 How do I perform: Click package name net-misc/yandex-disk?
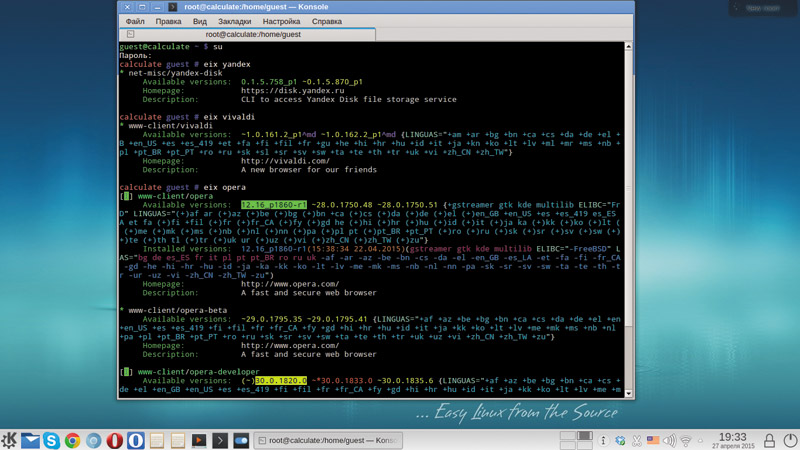click(176, 73)
